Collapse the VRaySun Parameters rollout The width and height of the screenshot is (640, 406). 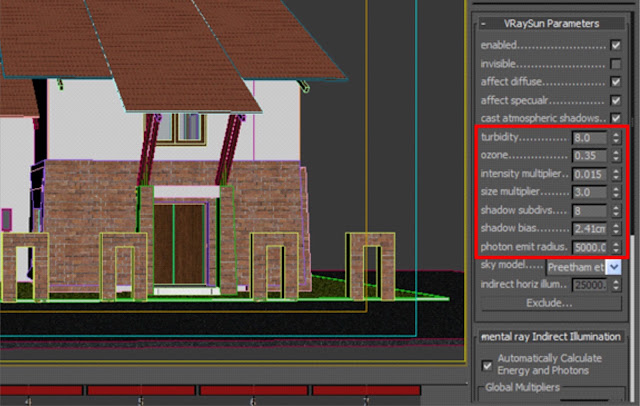[551, 23]
